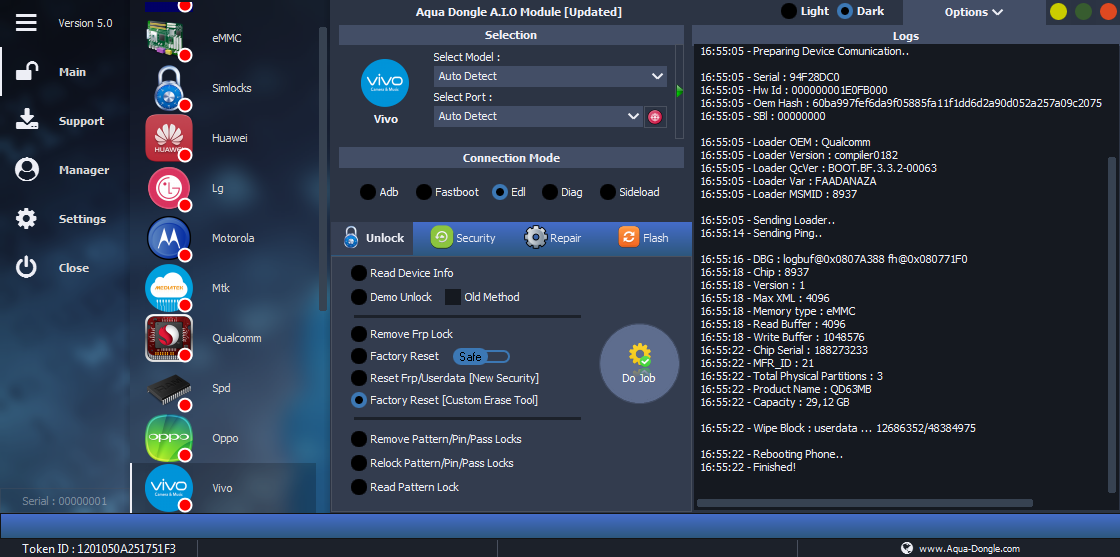Screen dimensions: 1120x557
Task: Select Adb connection mode
Action: coord(379,192)
